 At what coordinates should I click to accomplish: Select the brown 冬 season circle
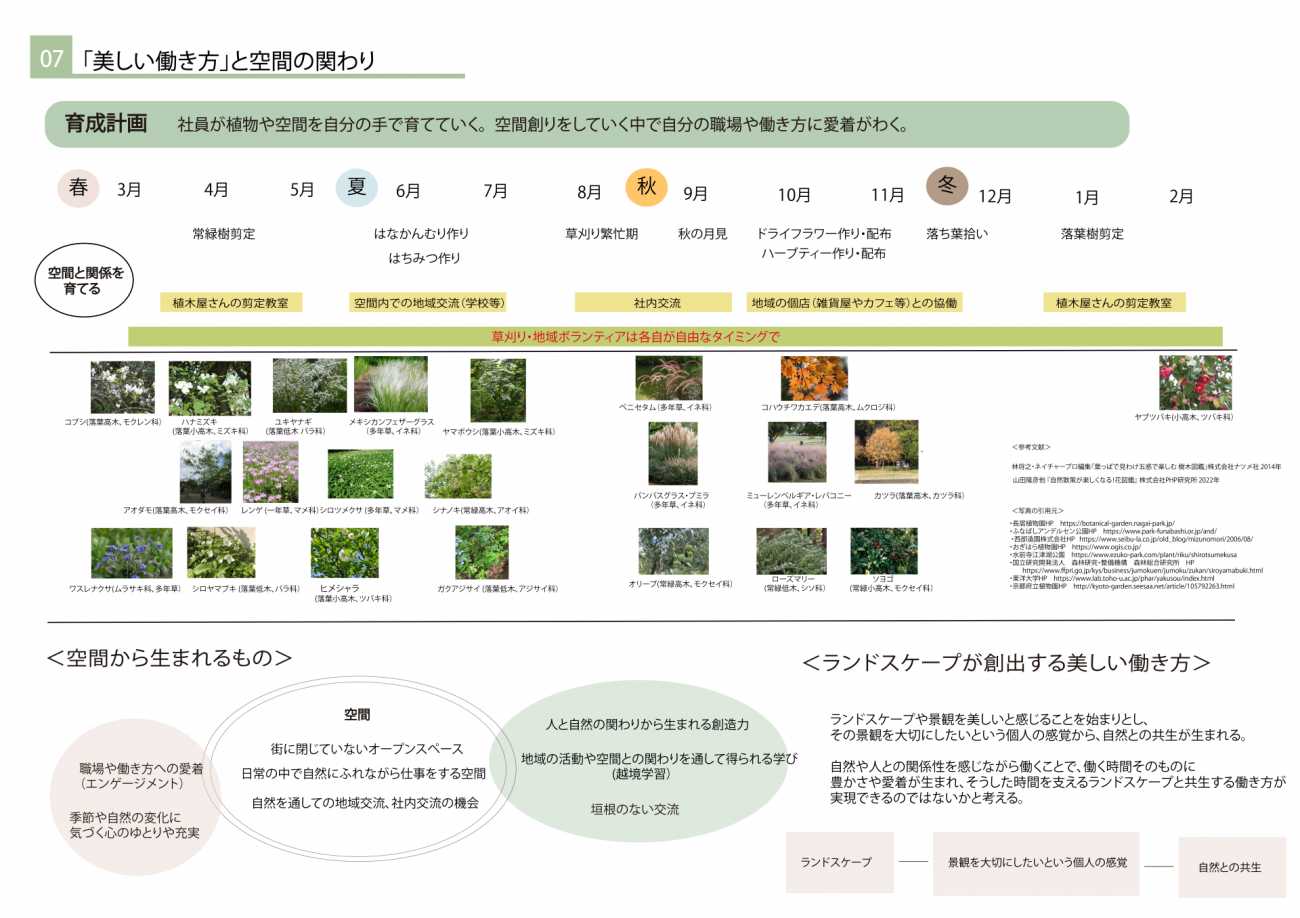(x=946, y=187)
